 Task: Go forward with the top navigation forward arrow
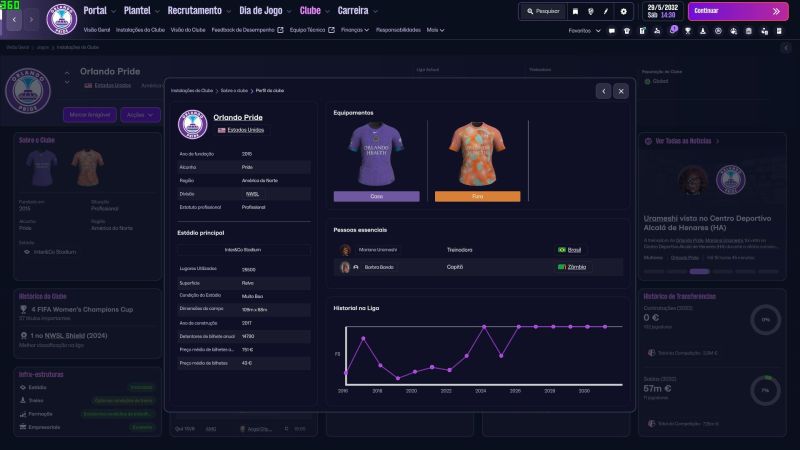tap(31, 19)
